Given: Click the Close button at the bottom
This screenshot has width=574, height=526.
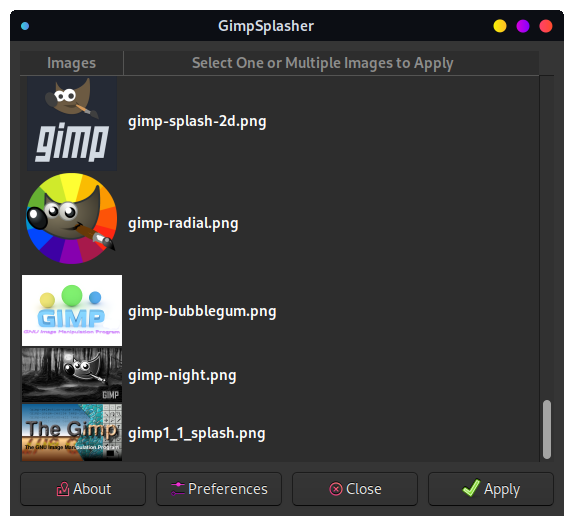Looking at the screenshot, I should click(x=355, y=489).
